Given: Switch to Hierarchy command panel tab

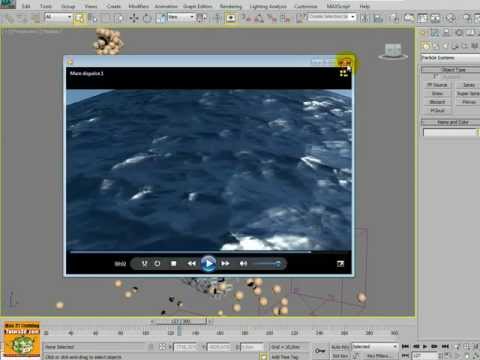Looking at the screenshot, I should (447, 33).
